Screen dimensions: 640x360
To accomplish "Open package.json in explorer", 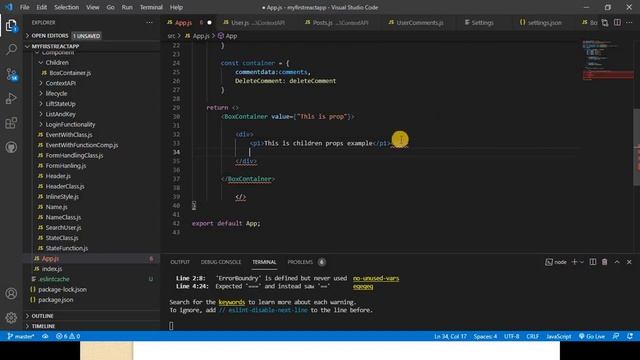I will [56, 300].
